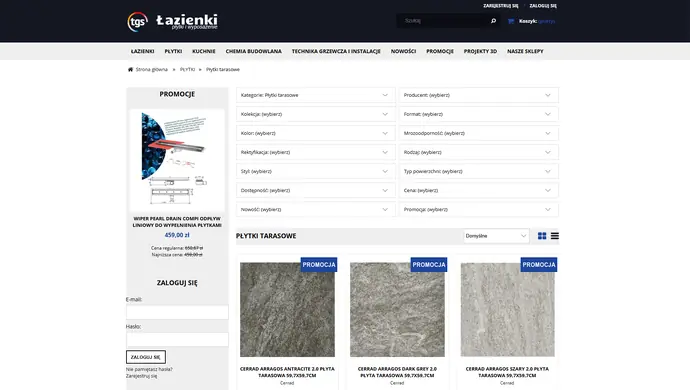690x390 pixels.
Task: Click PROMOCJA badge on Dark Grey tile
Action: point(429,265)
